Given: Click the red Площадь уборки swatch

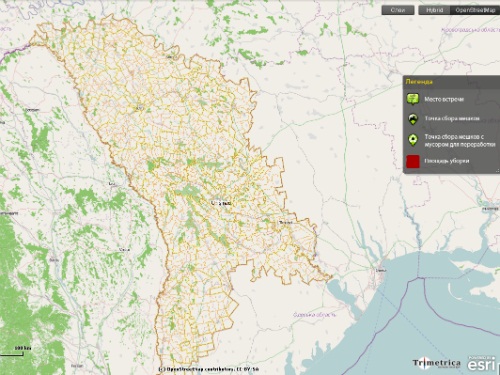Looking at the screenshot, I should (x=413, y=161).
